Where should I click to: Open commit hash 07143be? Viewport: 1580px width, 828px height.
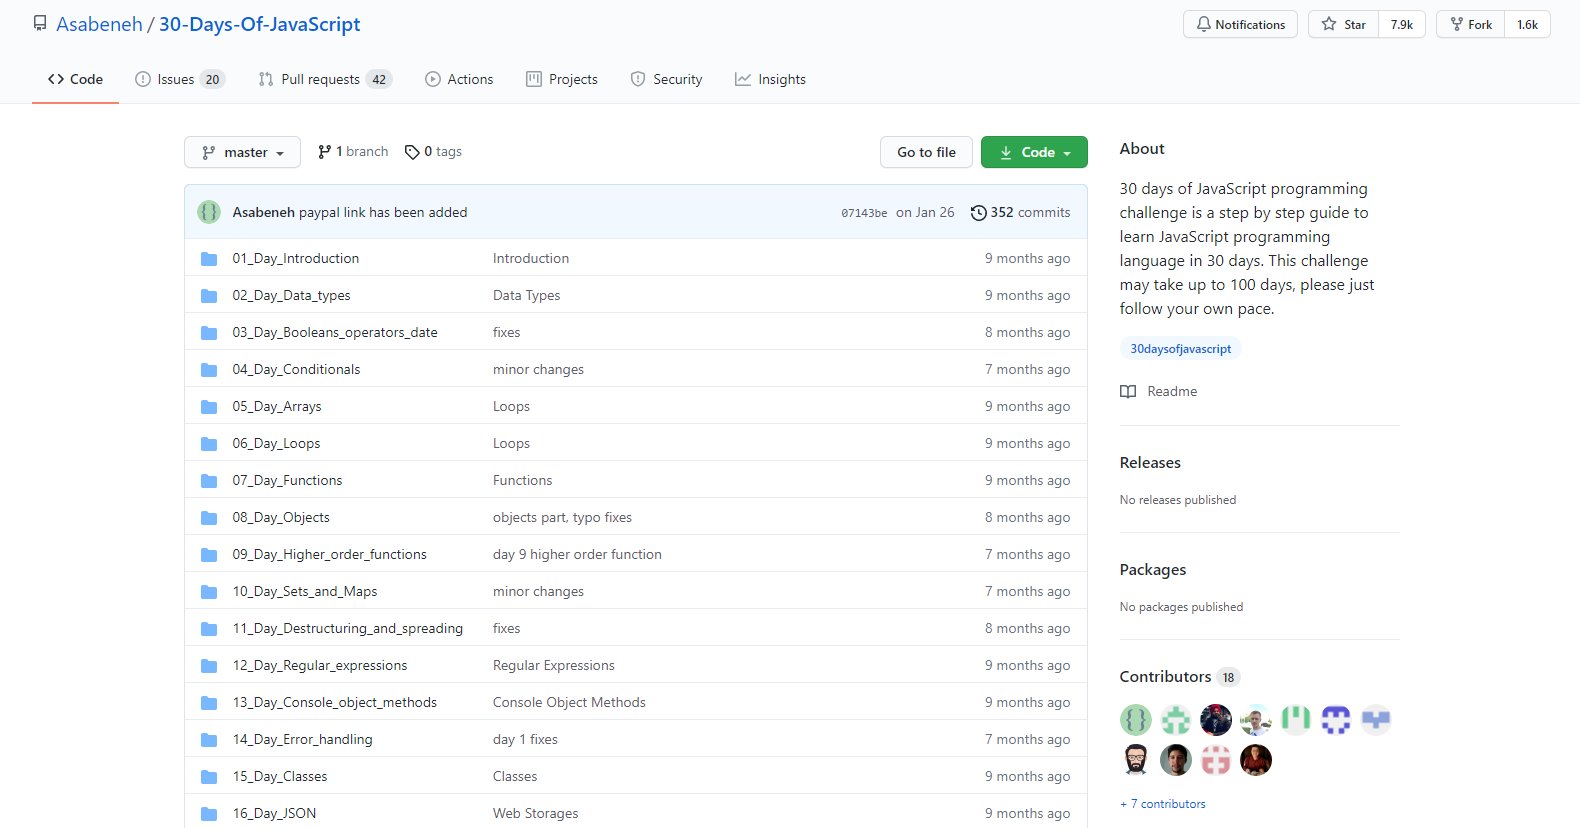[864, 213]
